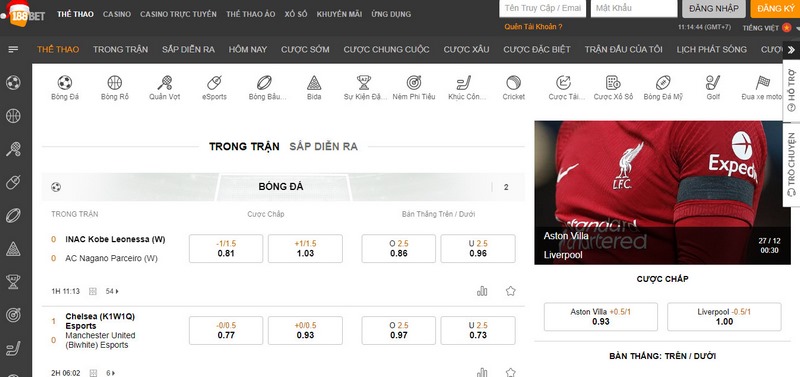Viewport: 800px width, 377px height.
Task: Open CƯỢC XÂU menu item
Action: coord(466,49)
